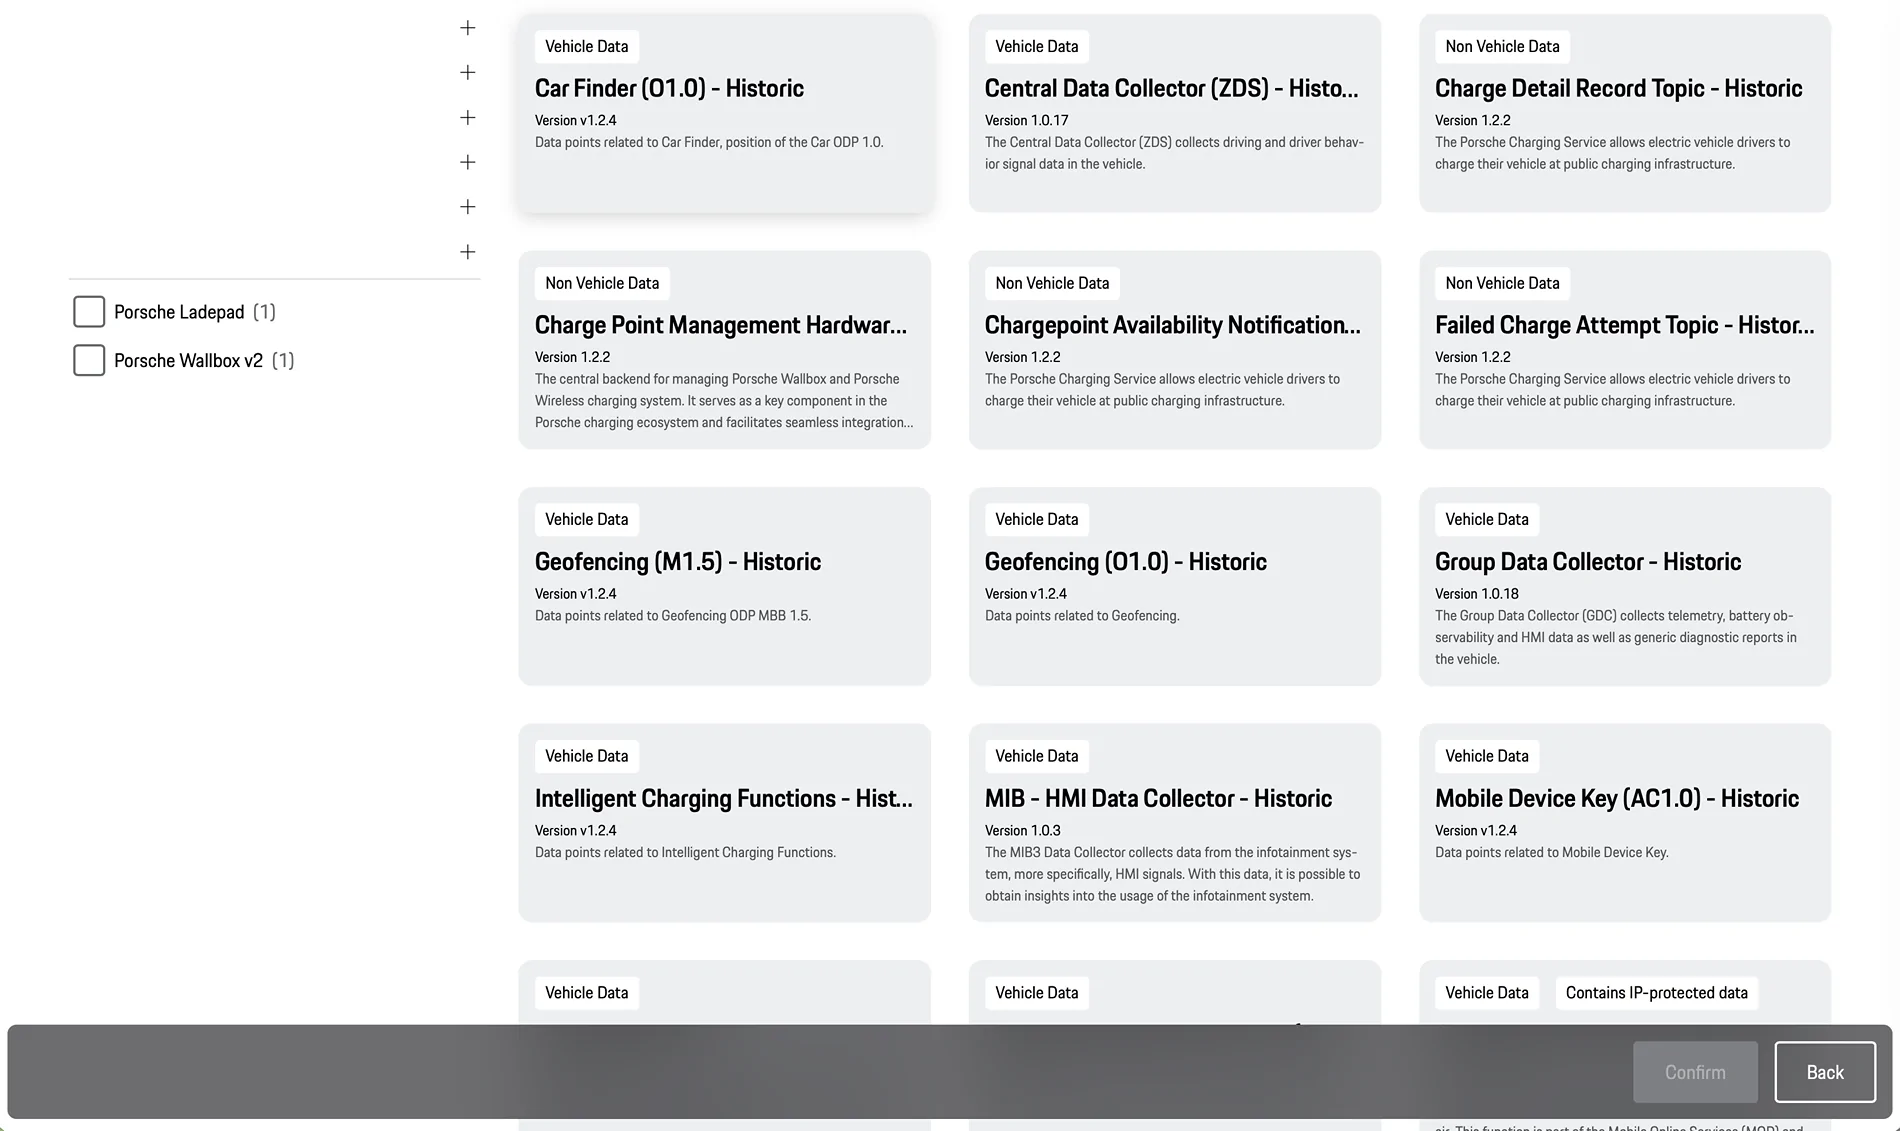1900x1131 pixels.
Task: Click Version v1.2.4 under Geofencing (O1.0)
Action: coord(1026,594)
